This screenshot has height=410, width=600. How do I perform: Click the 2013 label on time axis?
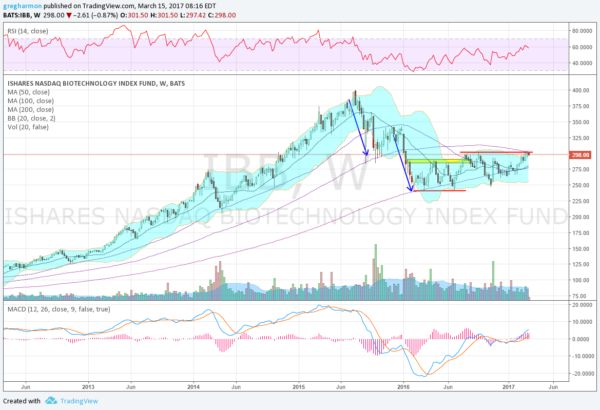point(88,387)
